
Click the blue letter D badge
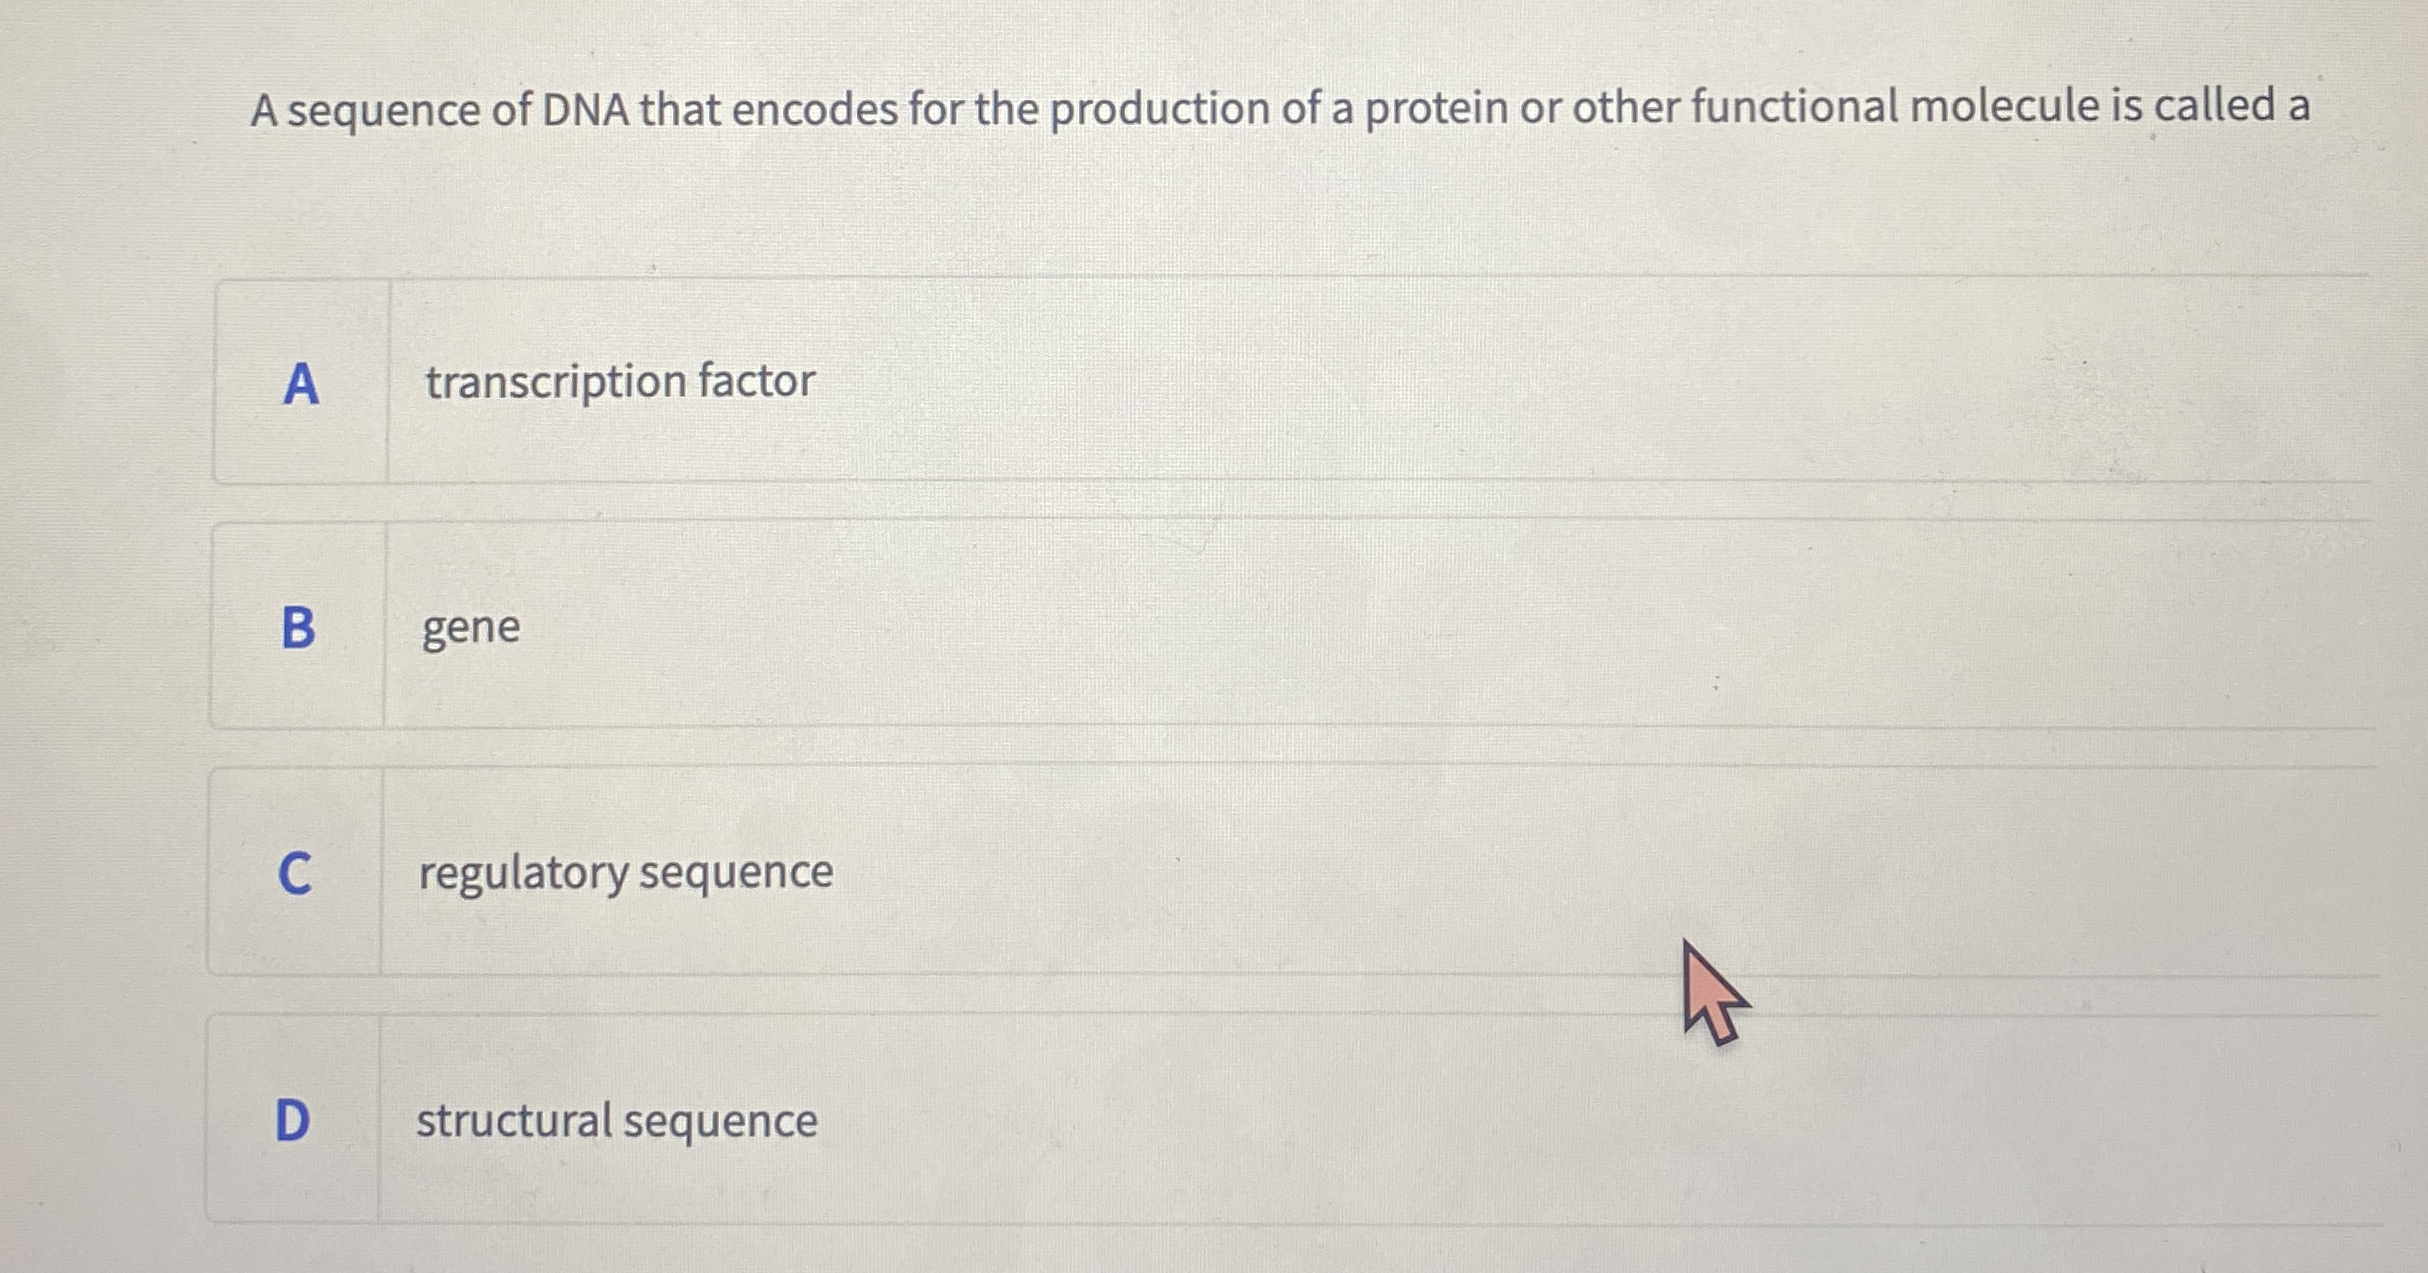point(292,1121)
